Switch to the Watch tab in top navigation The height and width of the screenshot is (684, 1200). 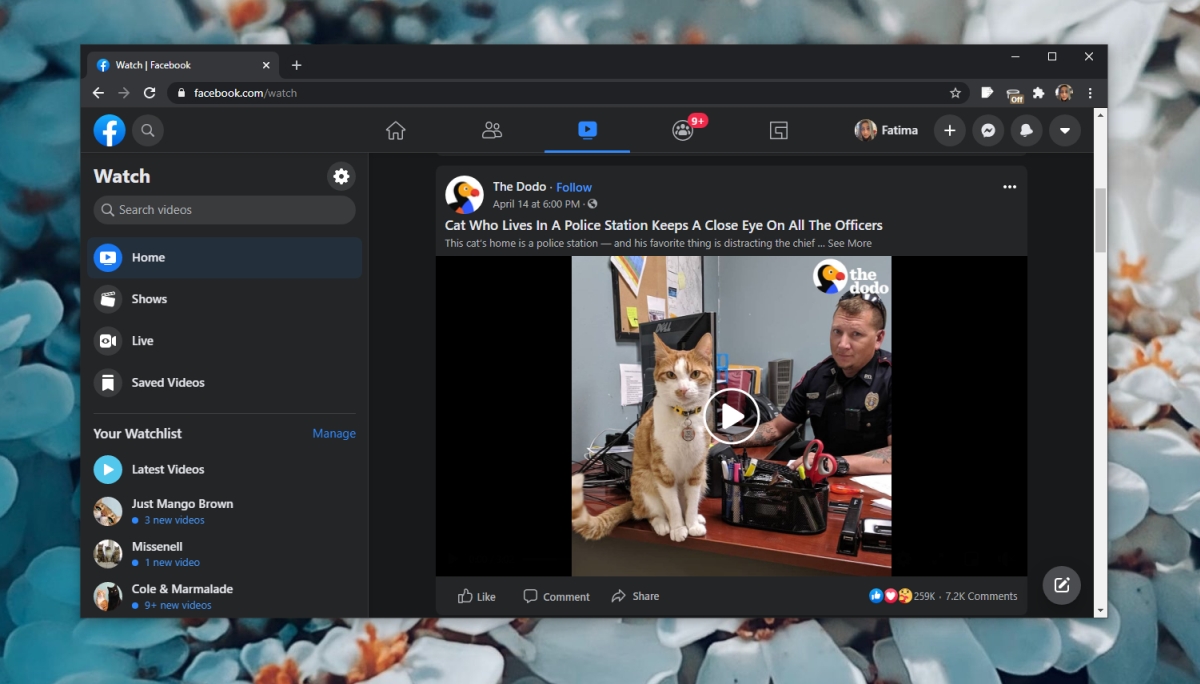click(x=587, y=130)
